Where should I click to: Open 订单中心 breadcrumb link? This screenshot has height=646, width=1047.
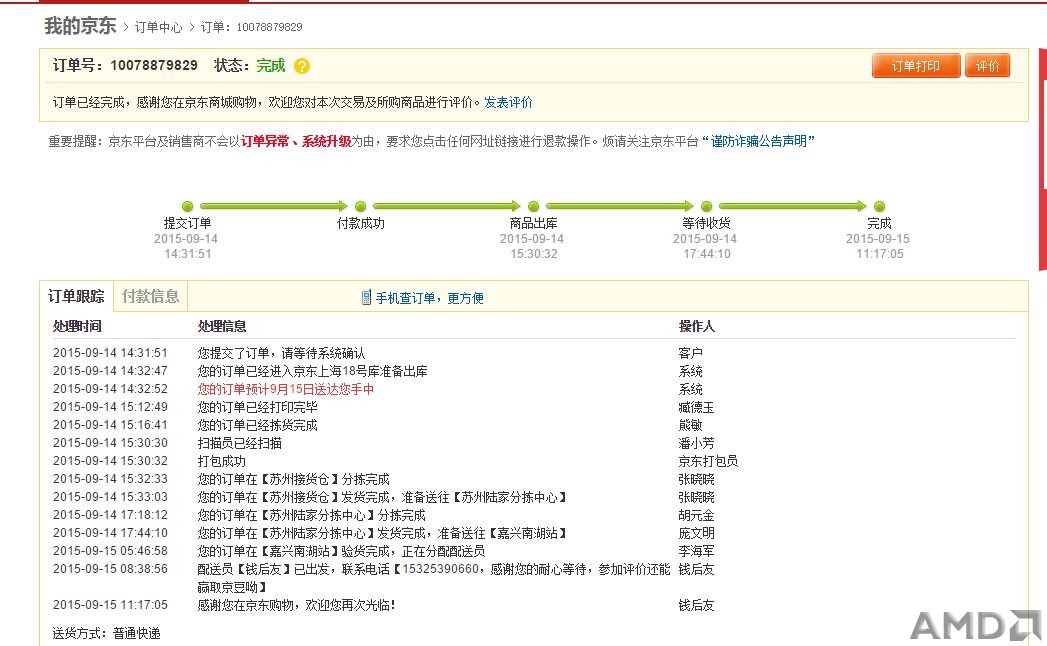point(158,27)
